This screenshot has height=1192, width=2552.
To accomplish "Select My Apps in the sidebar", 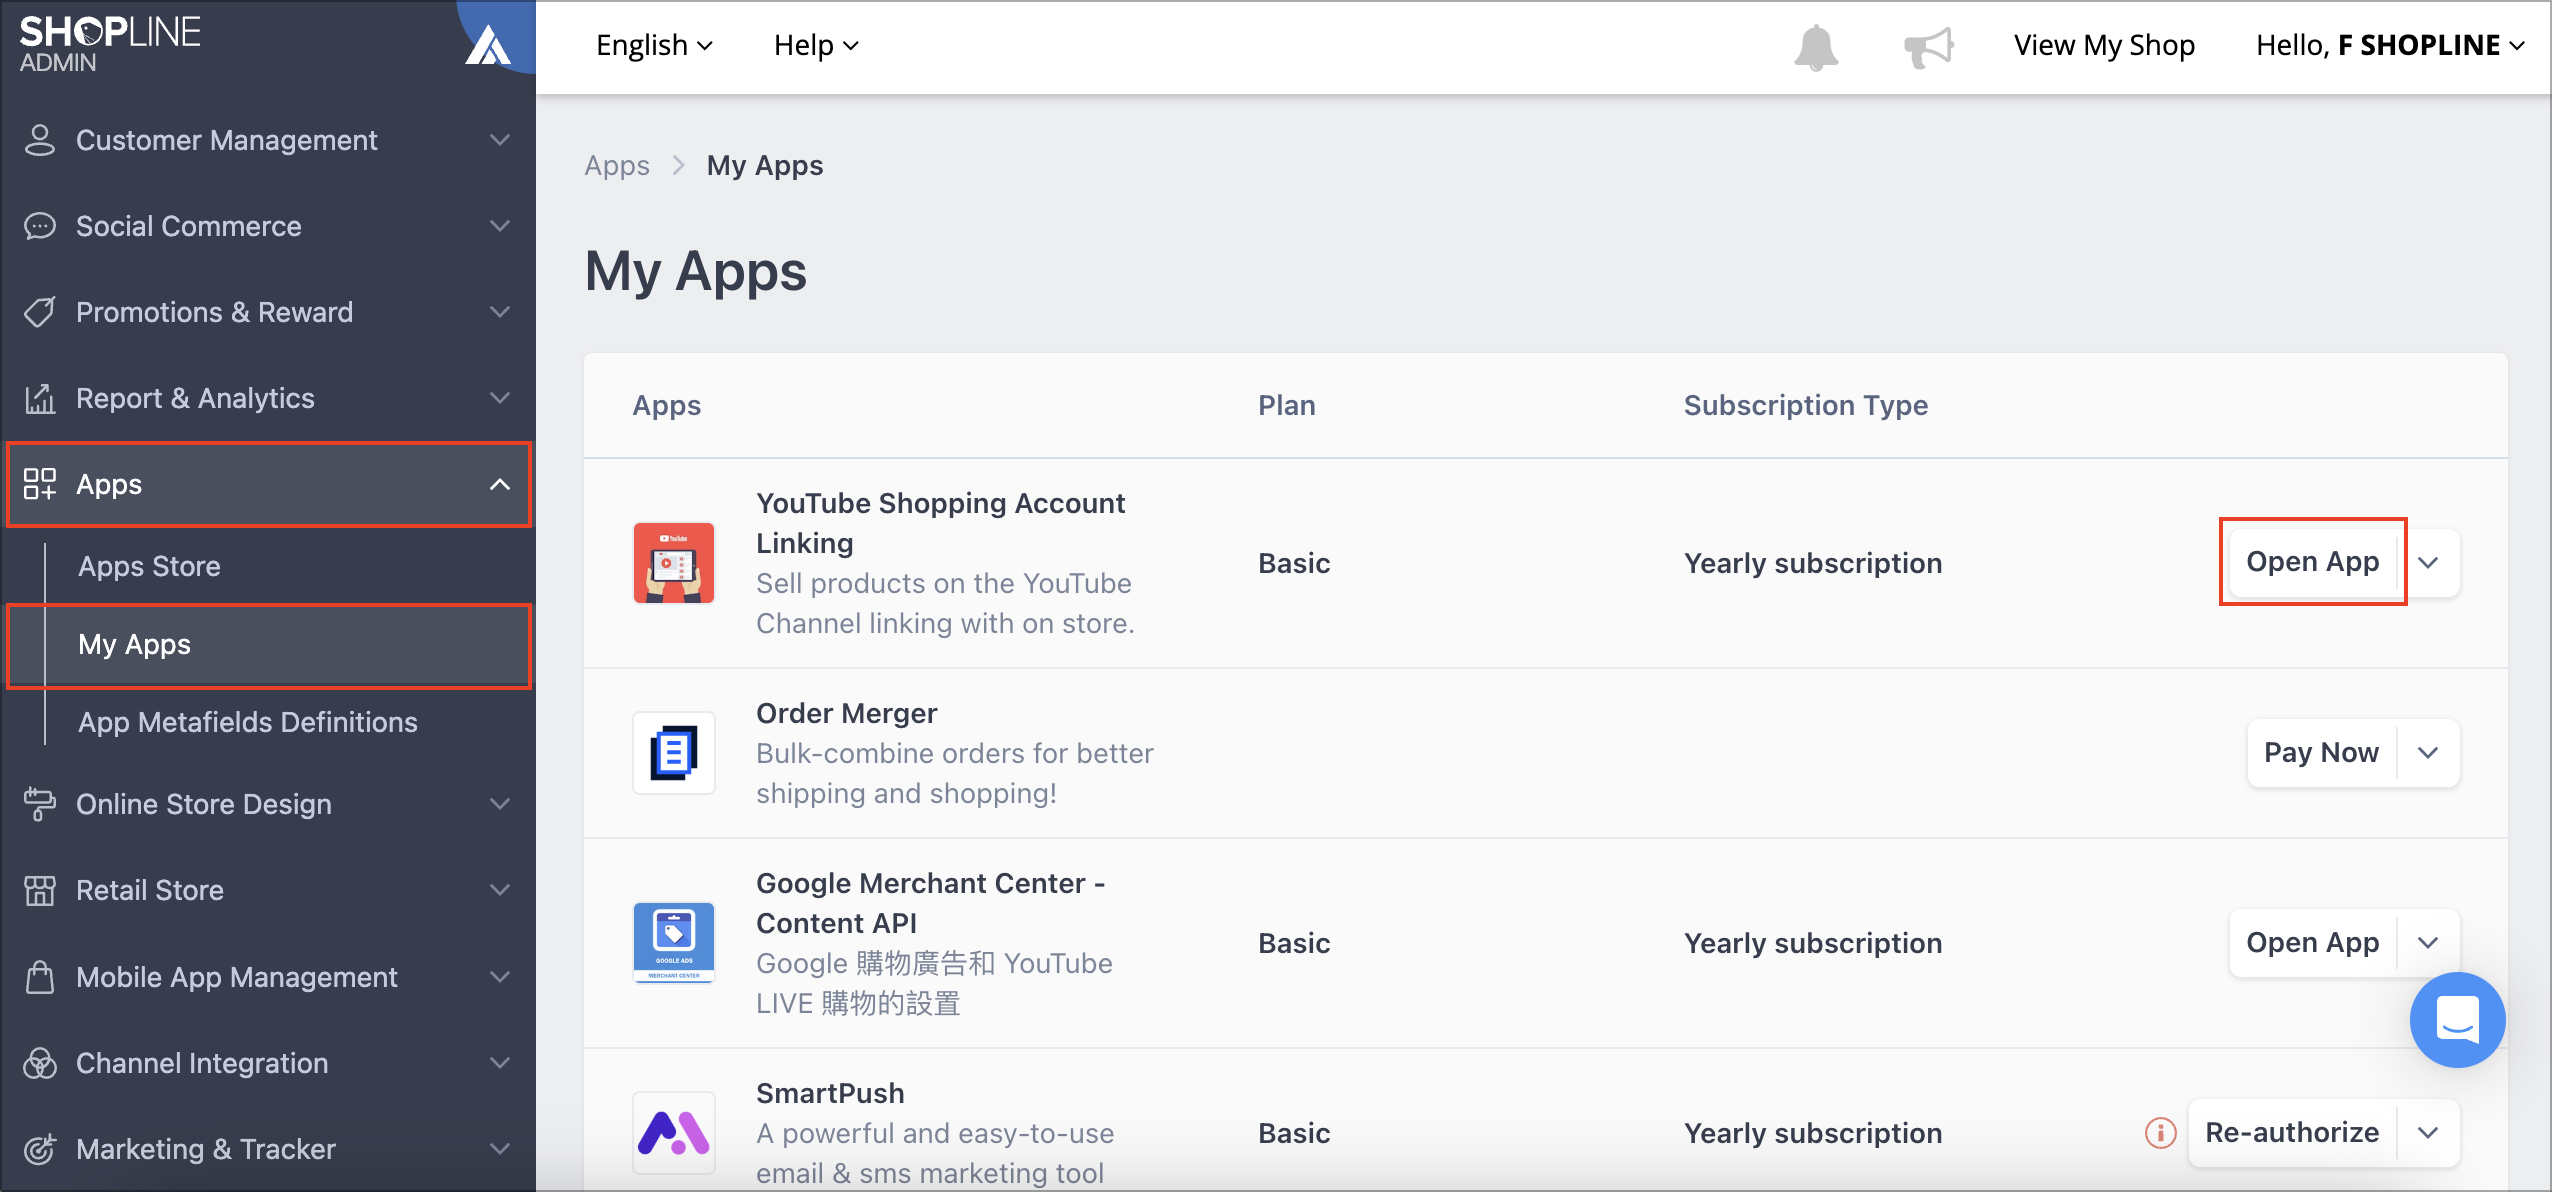I will point(268,645).
